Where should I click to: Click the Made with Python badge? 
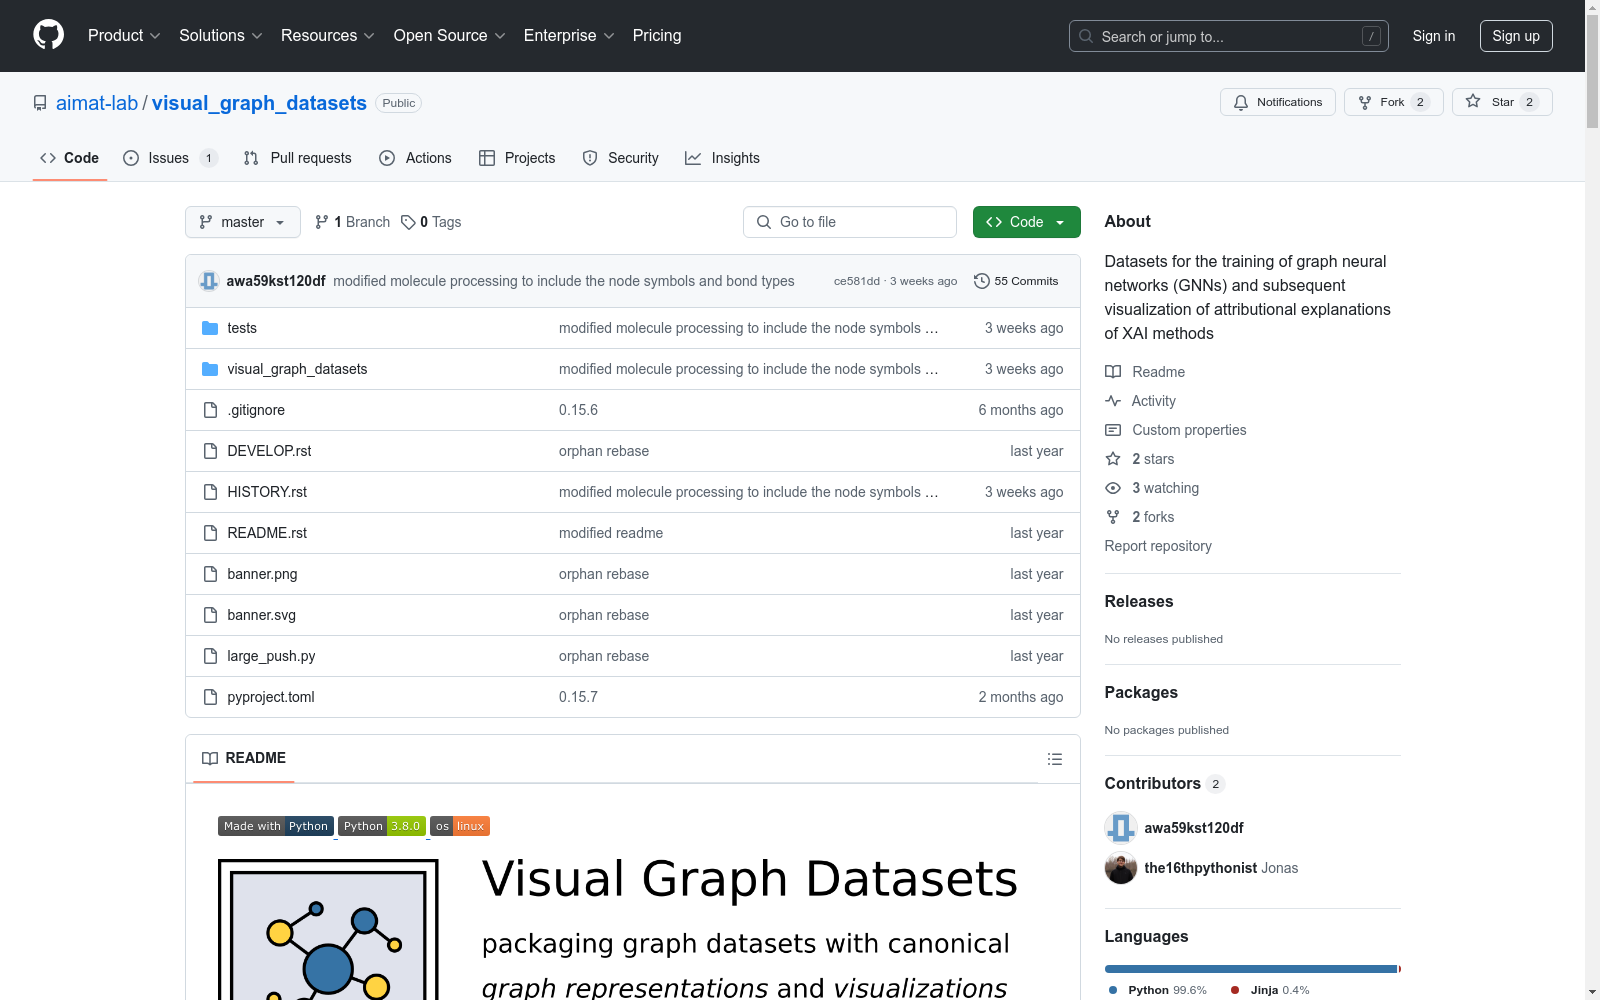[276, 826]
